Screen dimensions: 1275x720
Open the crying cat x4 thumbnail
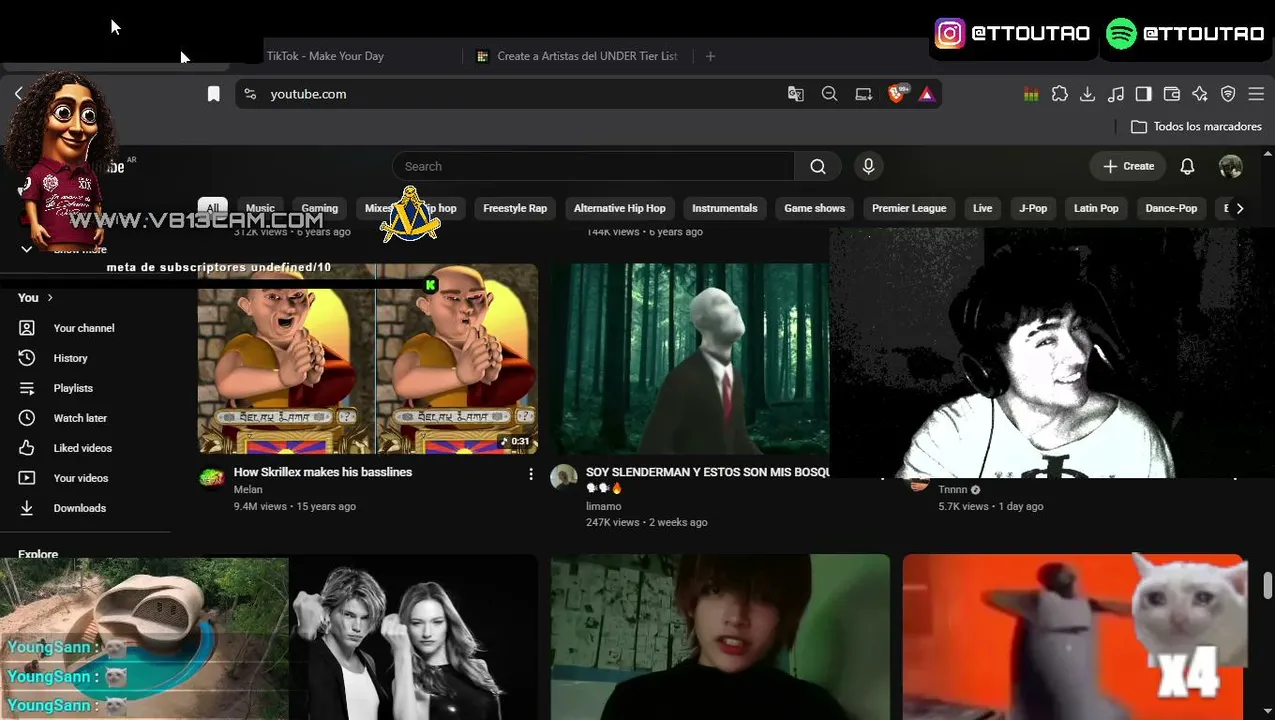coord(1074,637)
